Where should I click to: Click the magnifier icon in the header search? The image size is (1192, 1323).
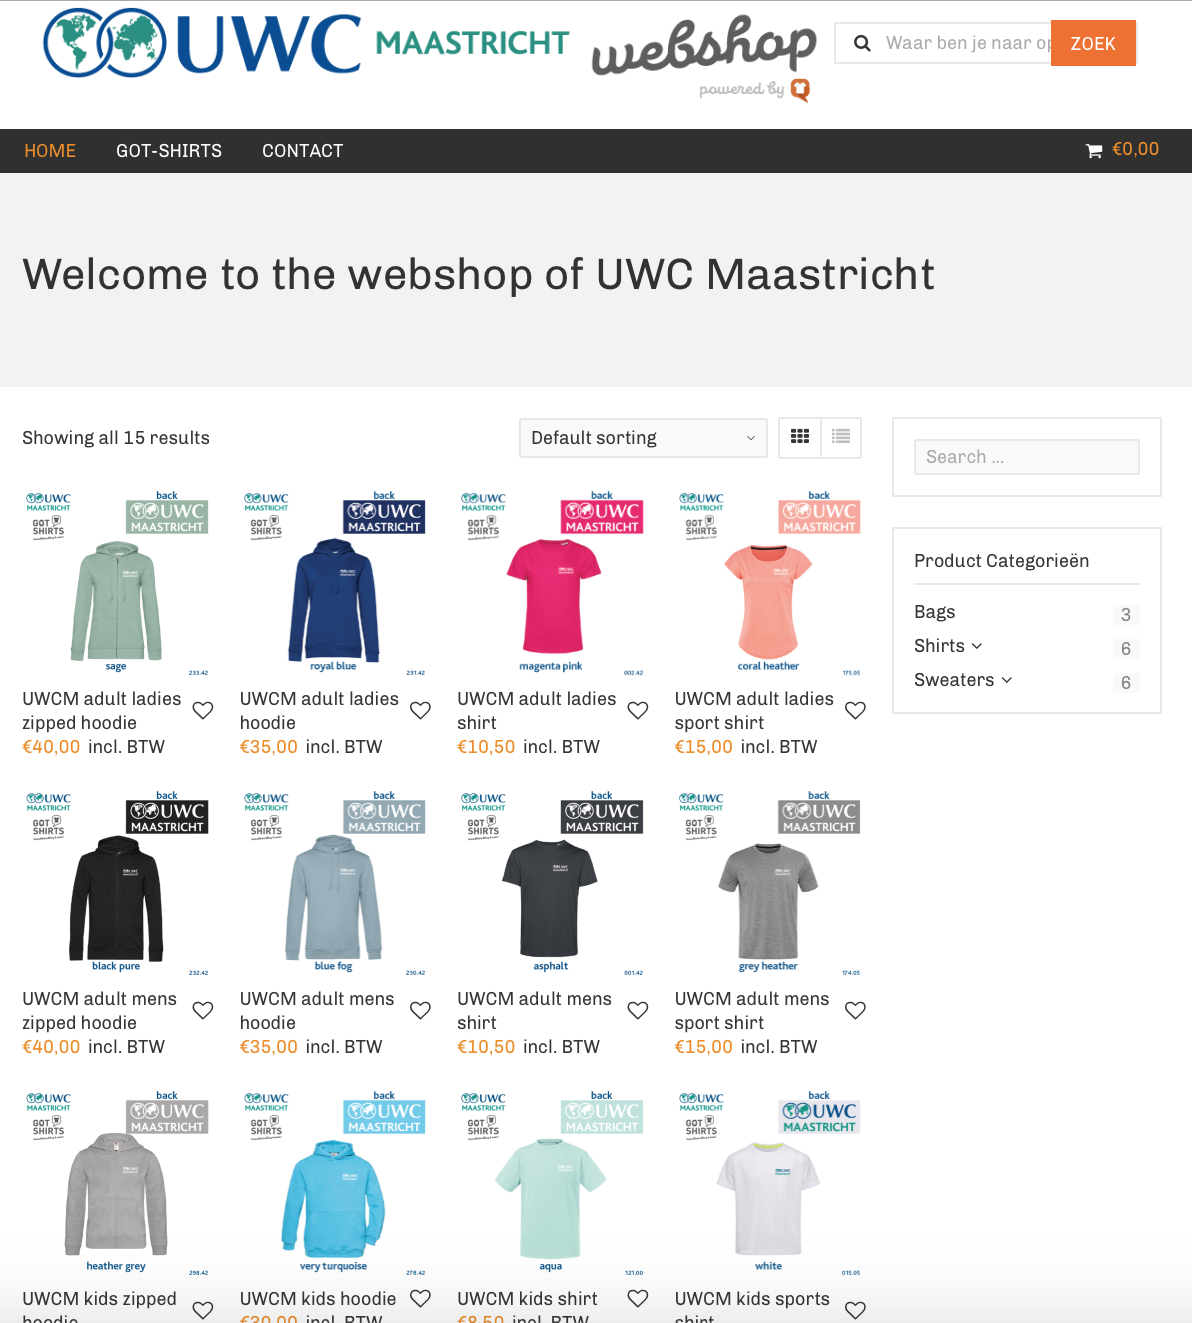[862, 43]
